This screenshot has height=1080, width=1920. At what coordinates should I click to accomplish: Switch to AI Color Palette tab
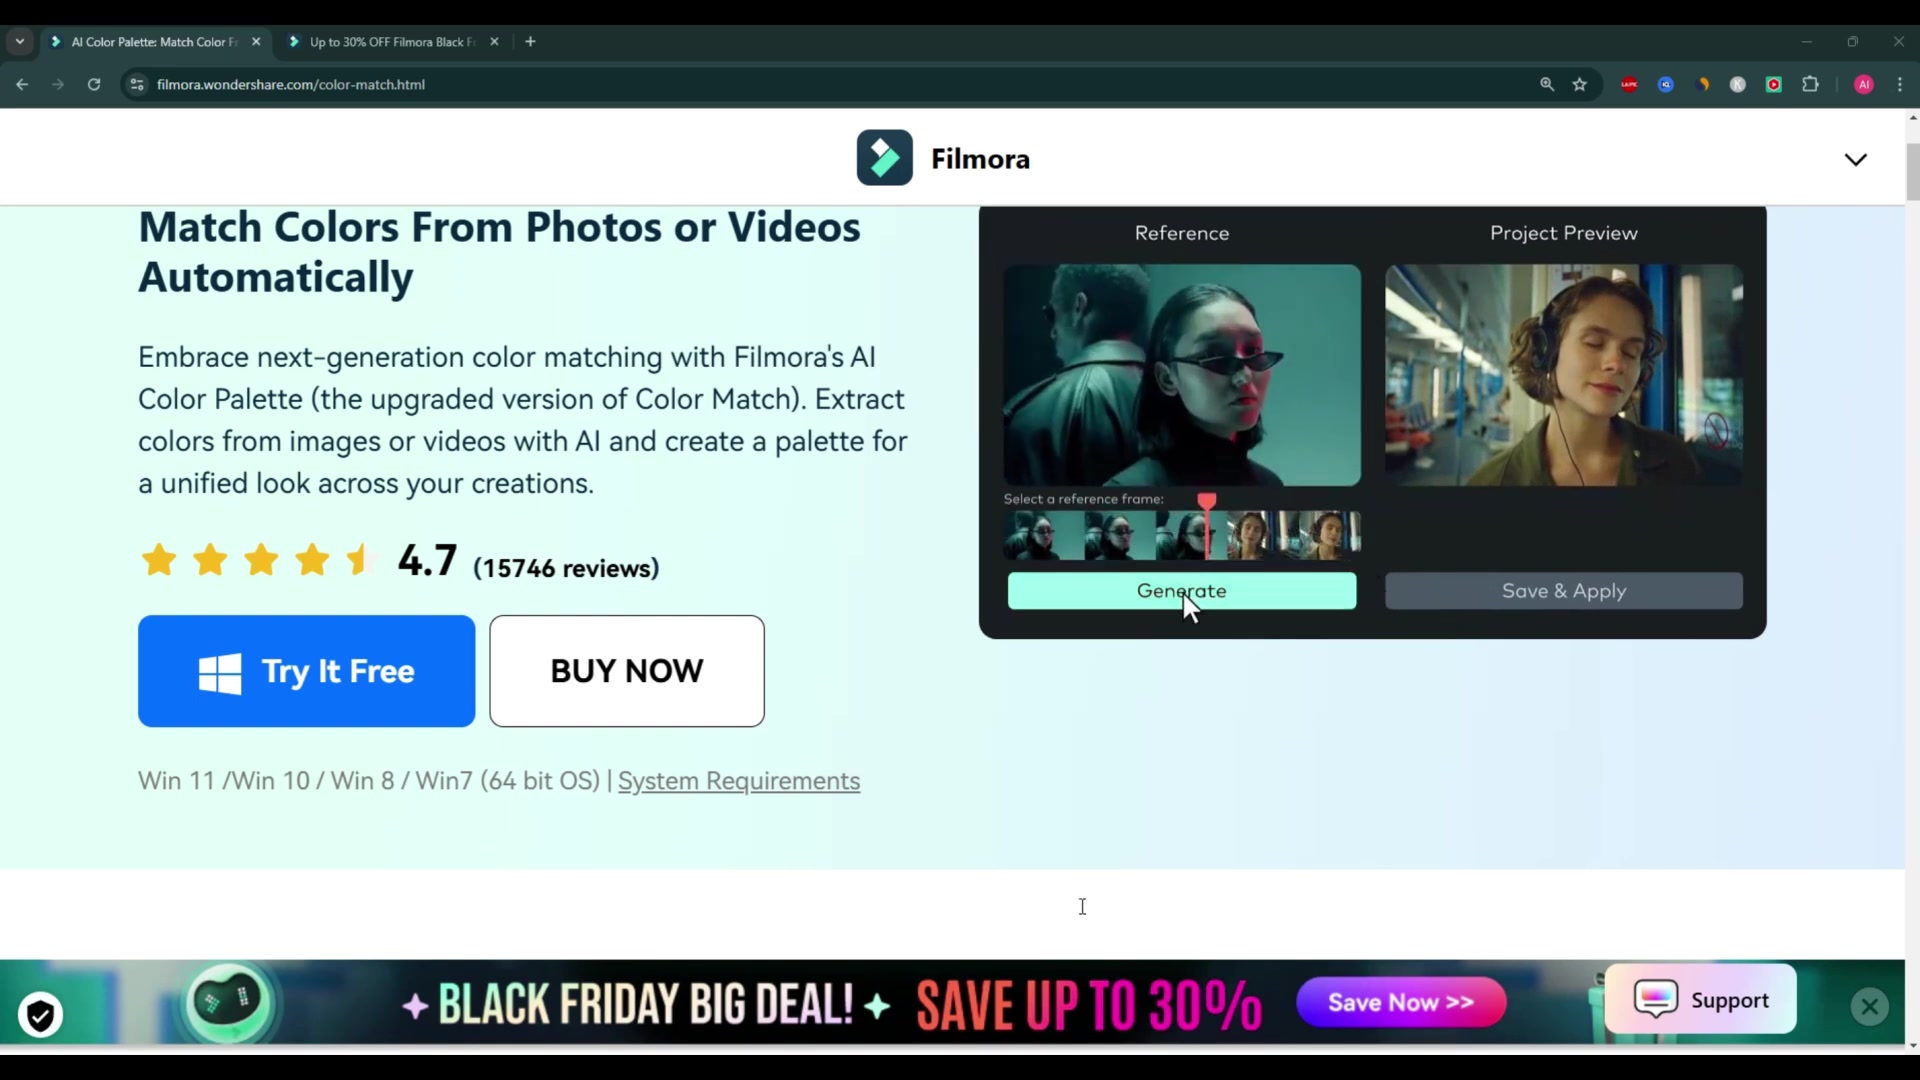pos(154,42)
